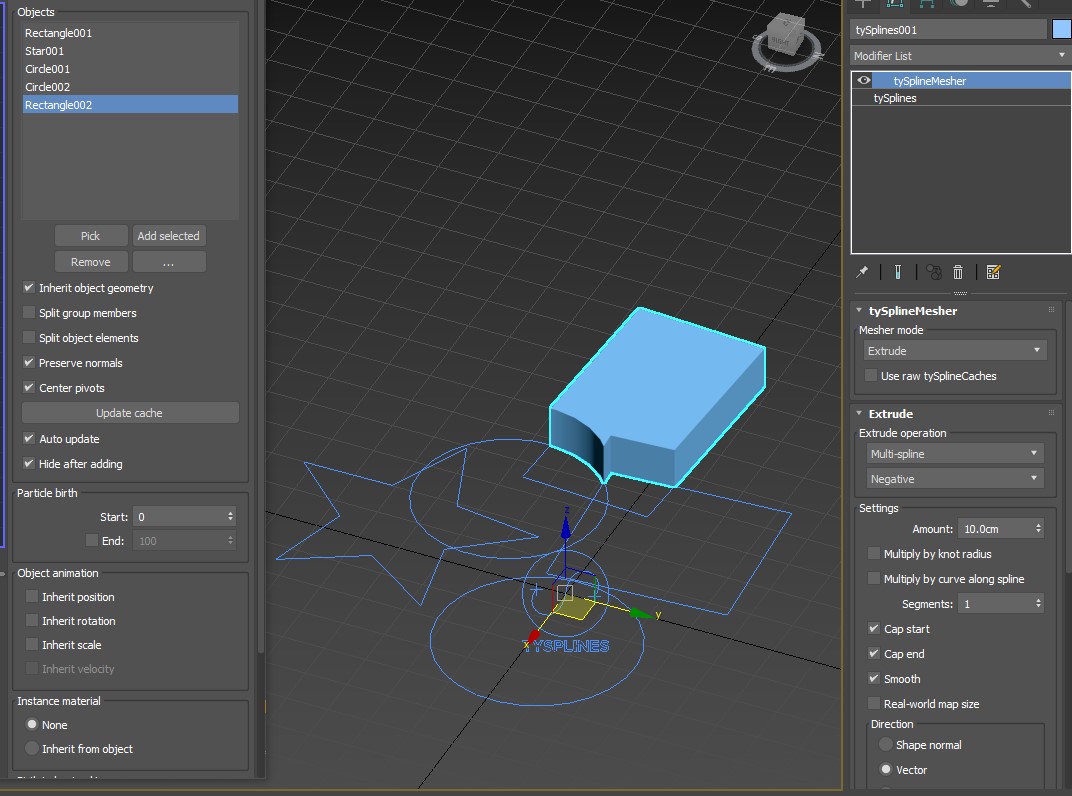Image resolution: width=1072 pixels, height=796 pixels.
Task: Click the object color swatch
Action: click(1061, 29)
